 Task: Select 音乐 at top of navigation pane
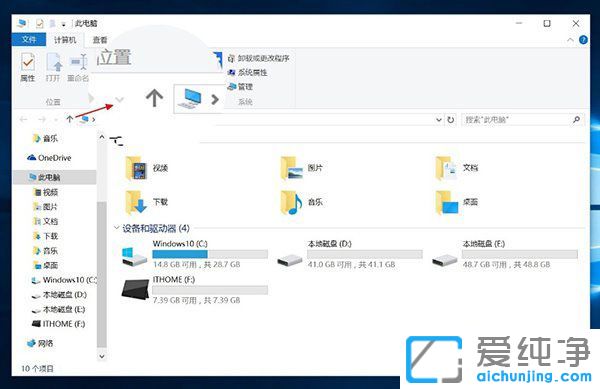pyautogui.click(x=46, y=138)
